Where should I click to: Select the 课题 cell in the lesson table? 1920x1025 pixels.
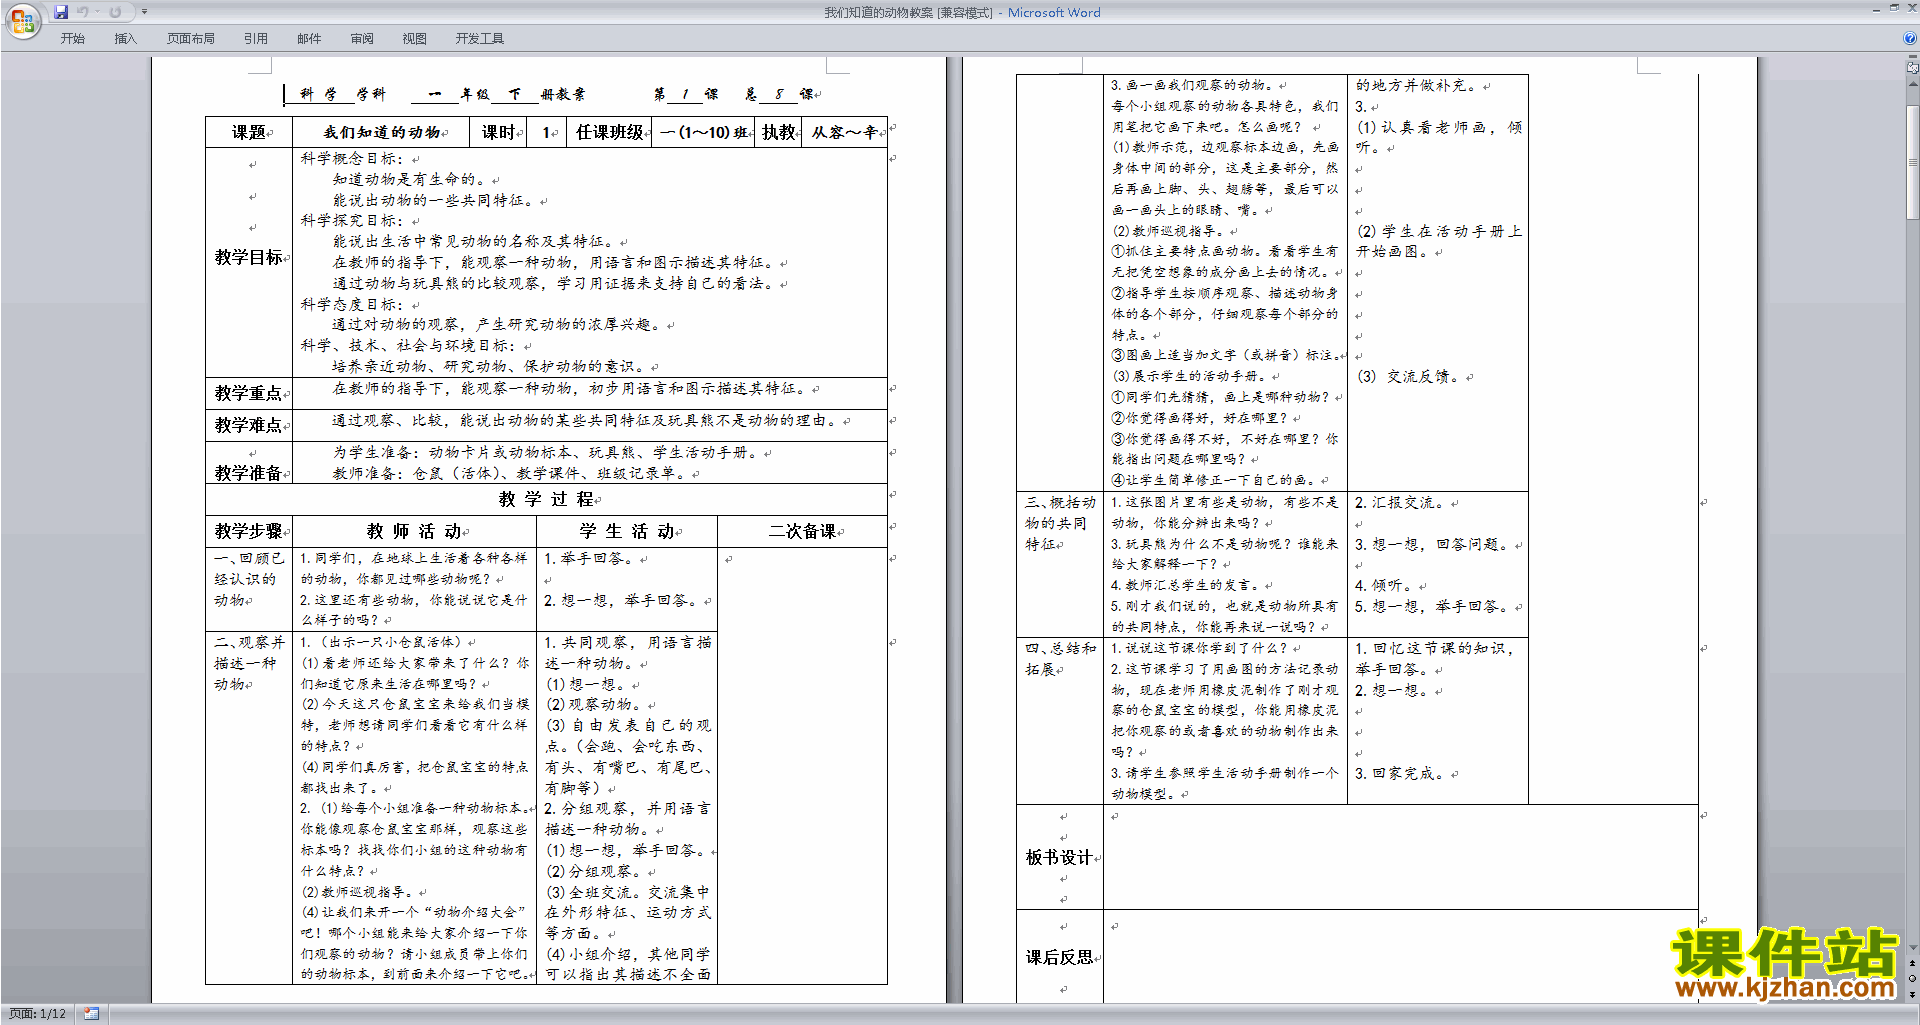tap(249, 132)
